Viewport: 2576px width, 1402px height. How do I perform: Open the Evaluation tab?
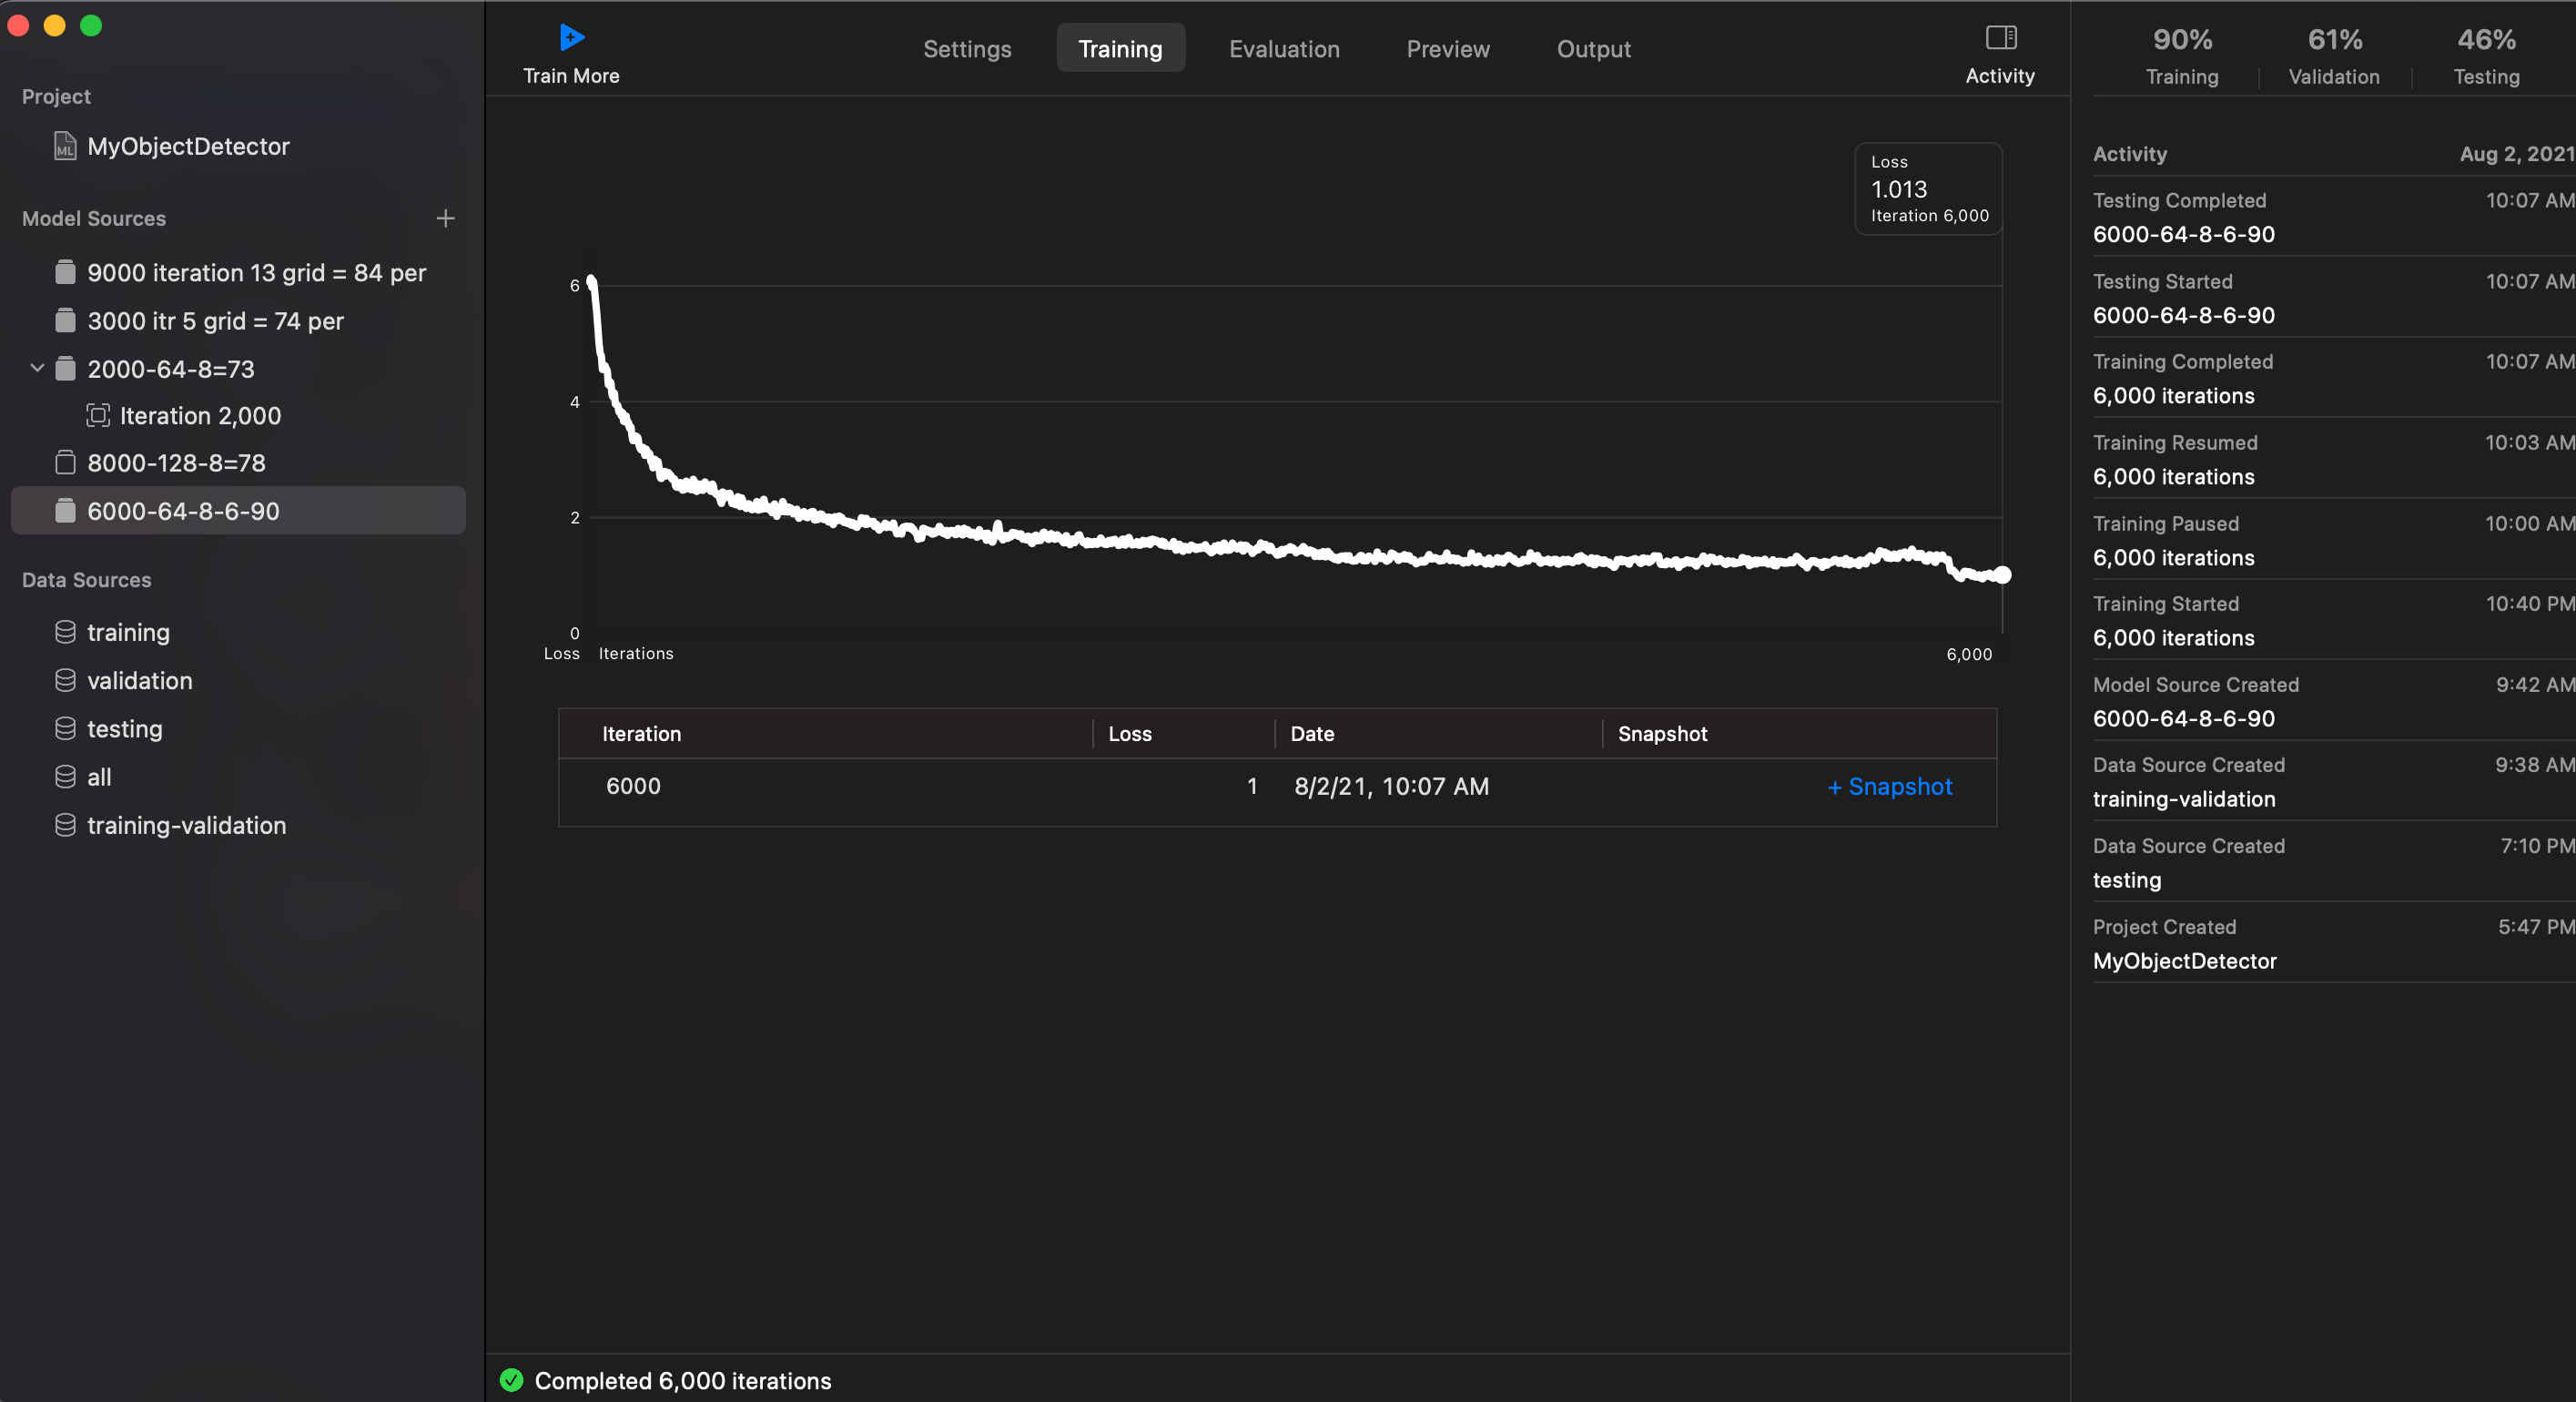[x=1283, y=49]
